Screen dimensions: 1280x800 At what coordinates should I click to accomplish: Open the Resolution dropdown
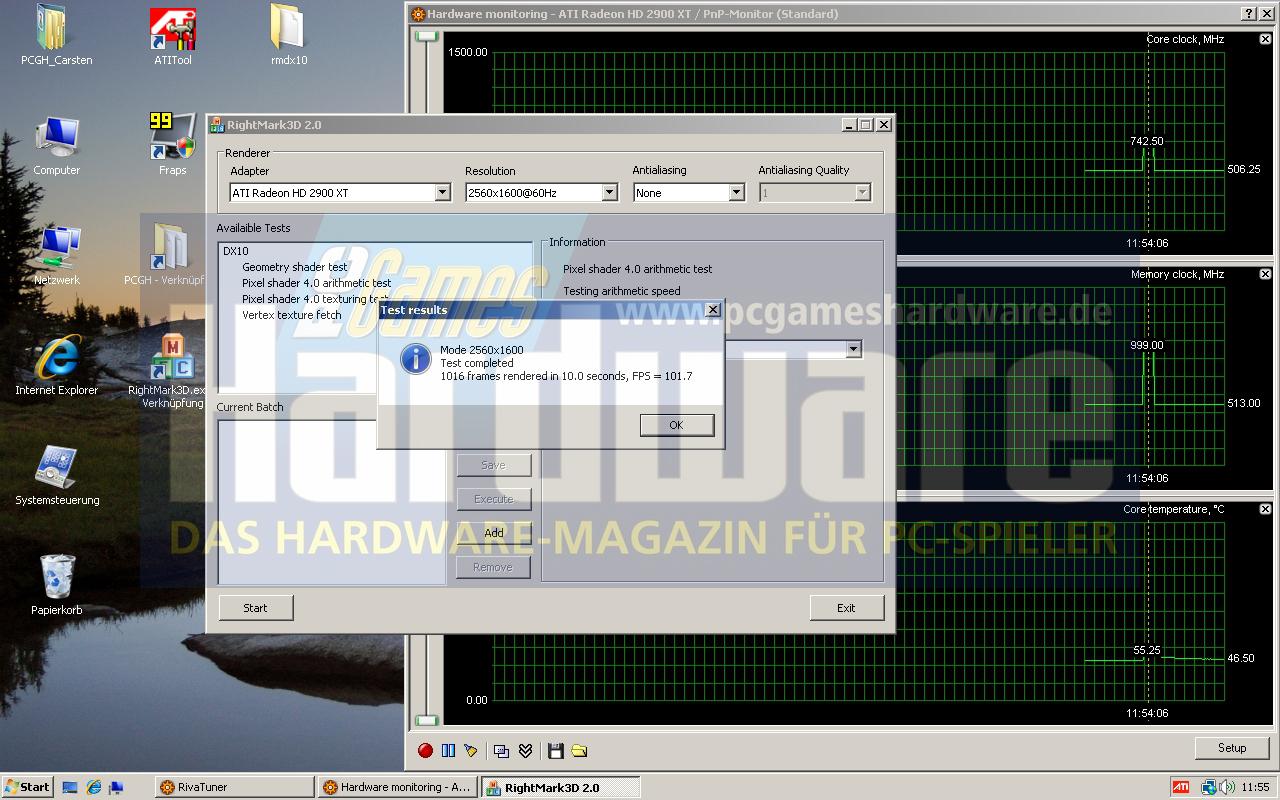click(x=609, y=192)
